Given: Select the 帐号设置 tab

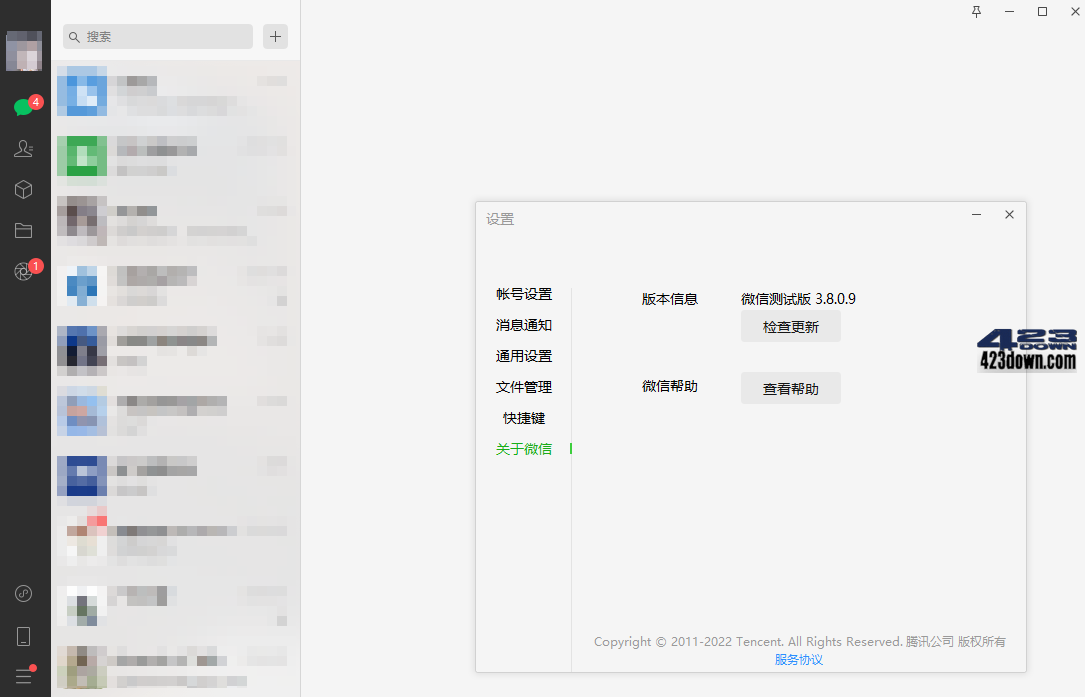Looking at the screenshot, I should pyautogui.click(x=524, y=295).
